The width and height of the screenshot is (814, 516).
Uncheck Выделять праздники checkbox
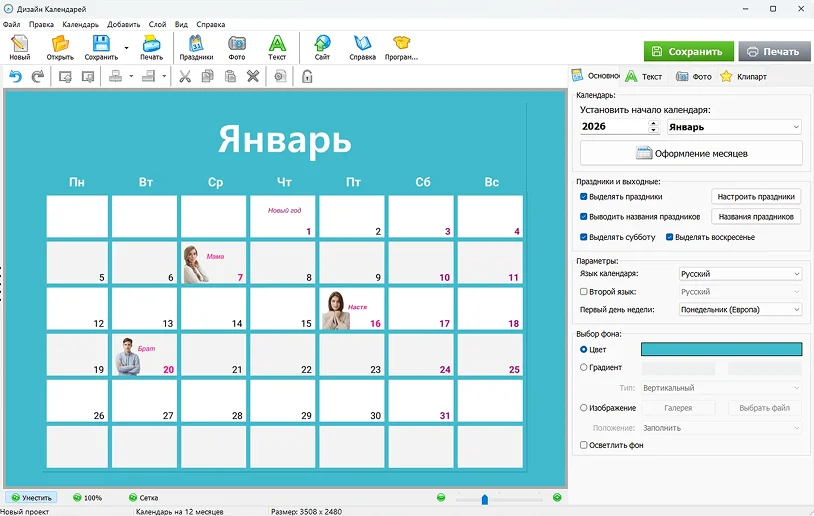point(584,197)
